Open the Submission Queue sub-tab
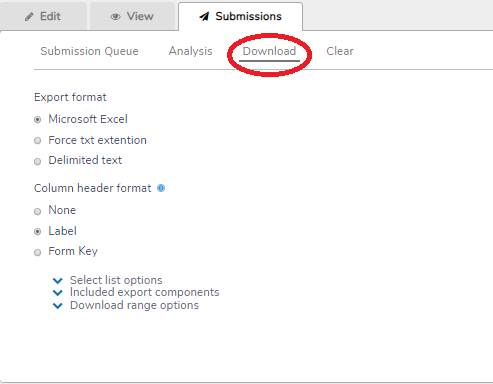Image resolution: width=493 pixels, height=384 pixels. pos(89,51)
